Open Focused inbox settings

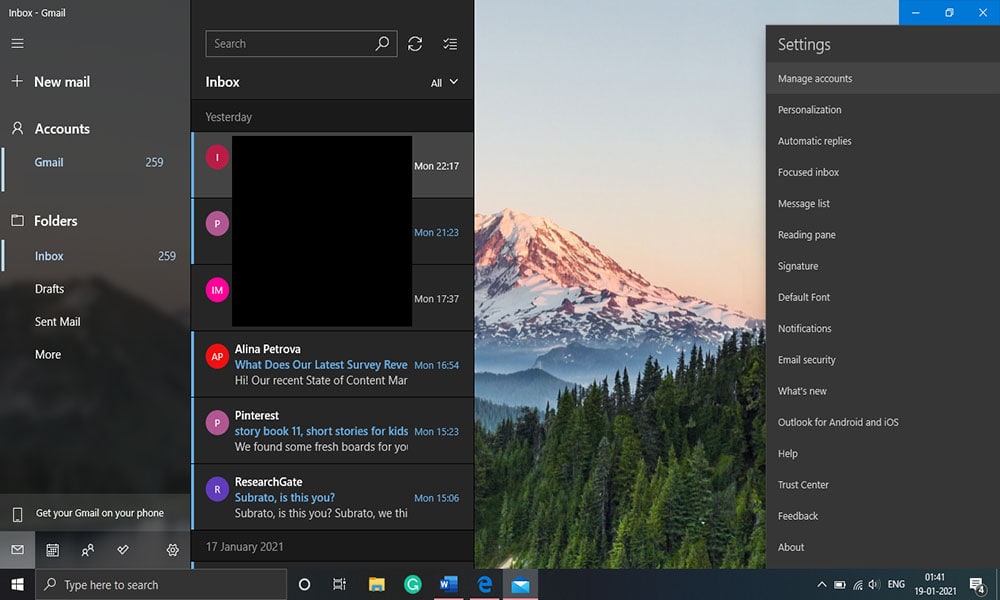coord(883,172)
